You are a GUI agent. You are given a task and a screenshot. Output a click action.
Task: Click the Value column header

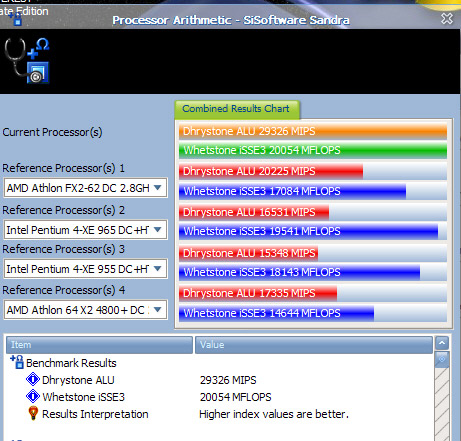point(314,345)
